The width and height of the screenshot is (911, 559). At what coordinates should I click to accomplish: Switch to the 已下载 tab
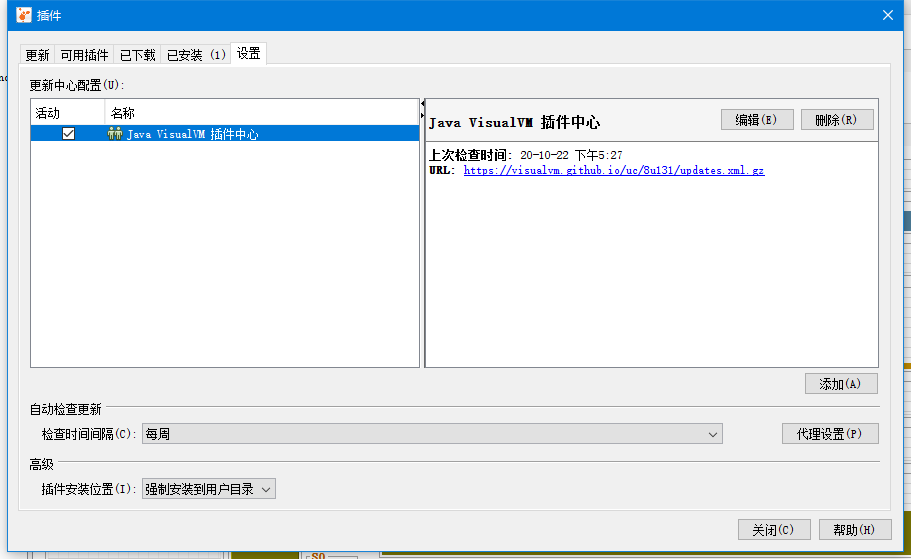coord(137,55)
